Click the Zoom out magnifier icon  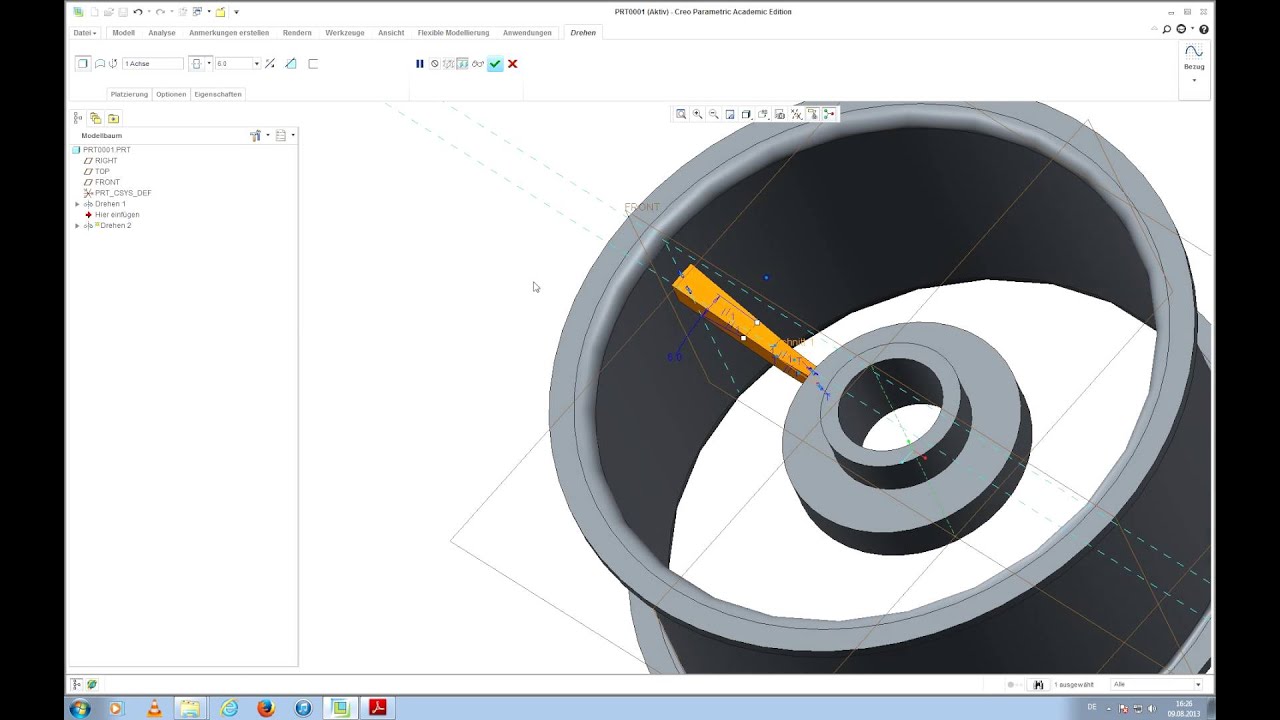[714, 114]
